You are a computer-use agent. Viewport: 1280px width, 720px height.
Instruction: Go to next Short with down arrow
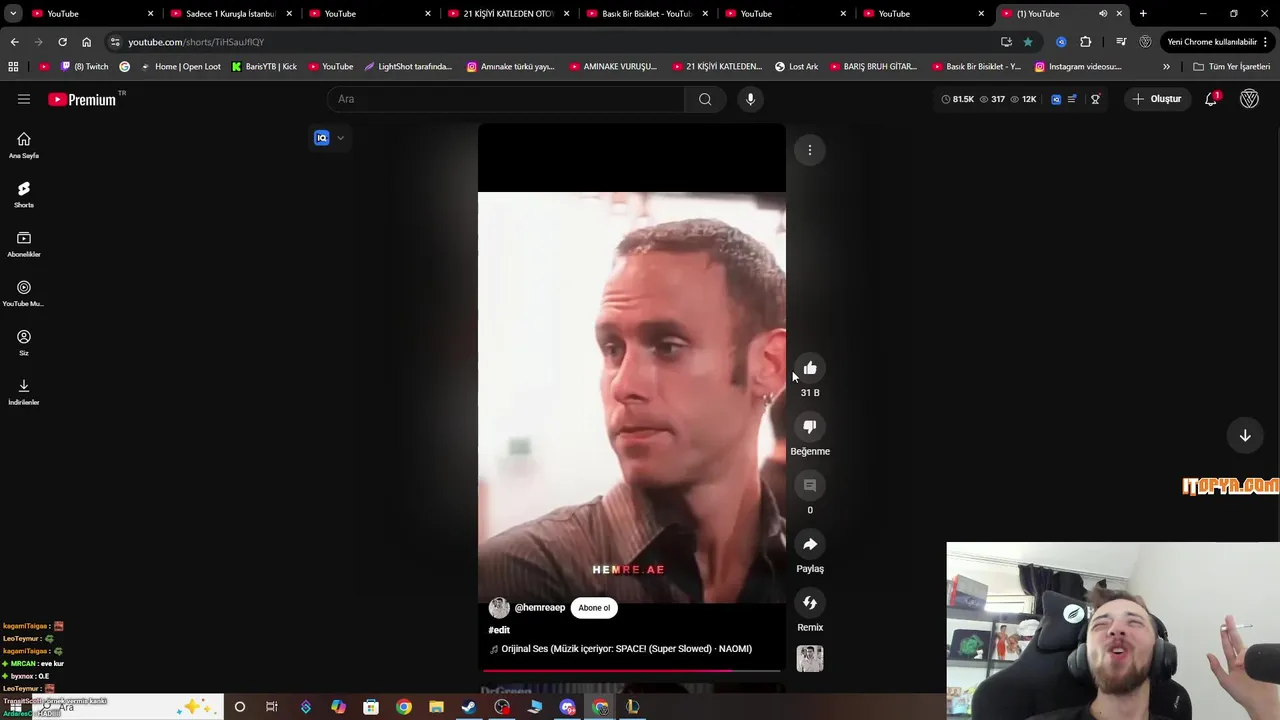coord(1245,435)
